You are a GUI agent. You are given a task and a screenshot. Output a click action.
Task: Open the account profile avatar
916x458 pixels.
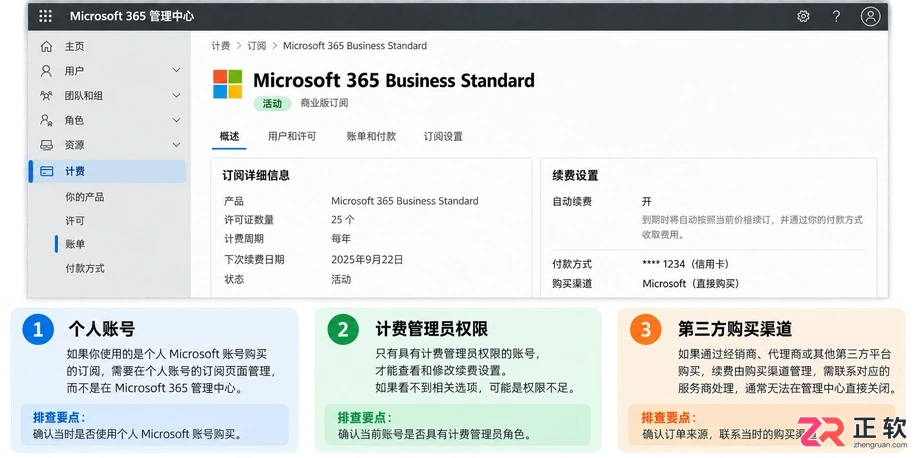pyautogui.click(x=870, y=16)
